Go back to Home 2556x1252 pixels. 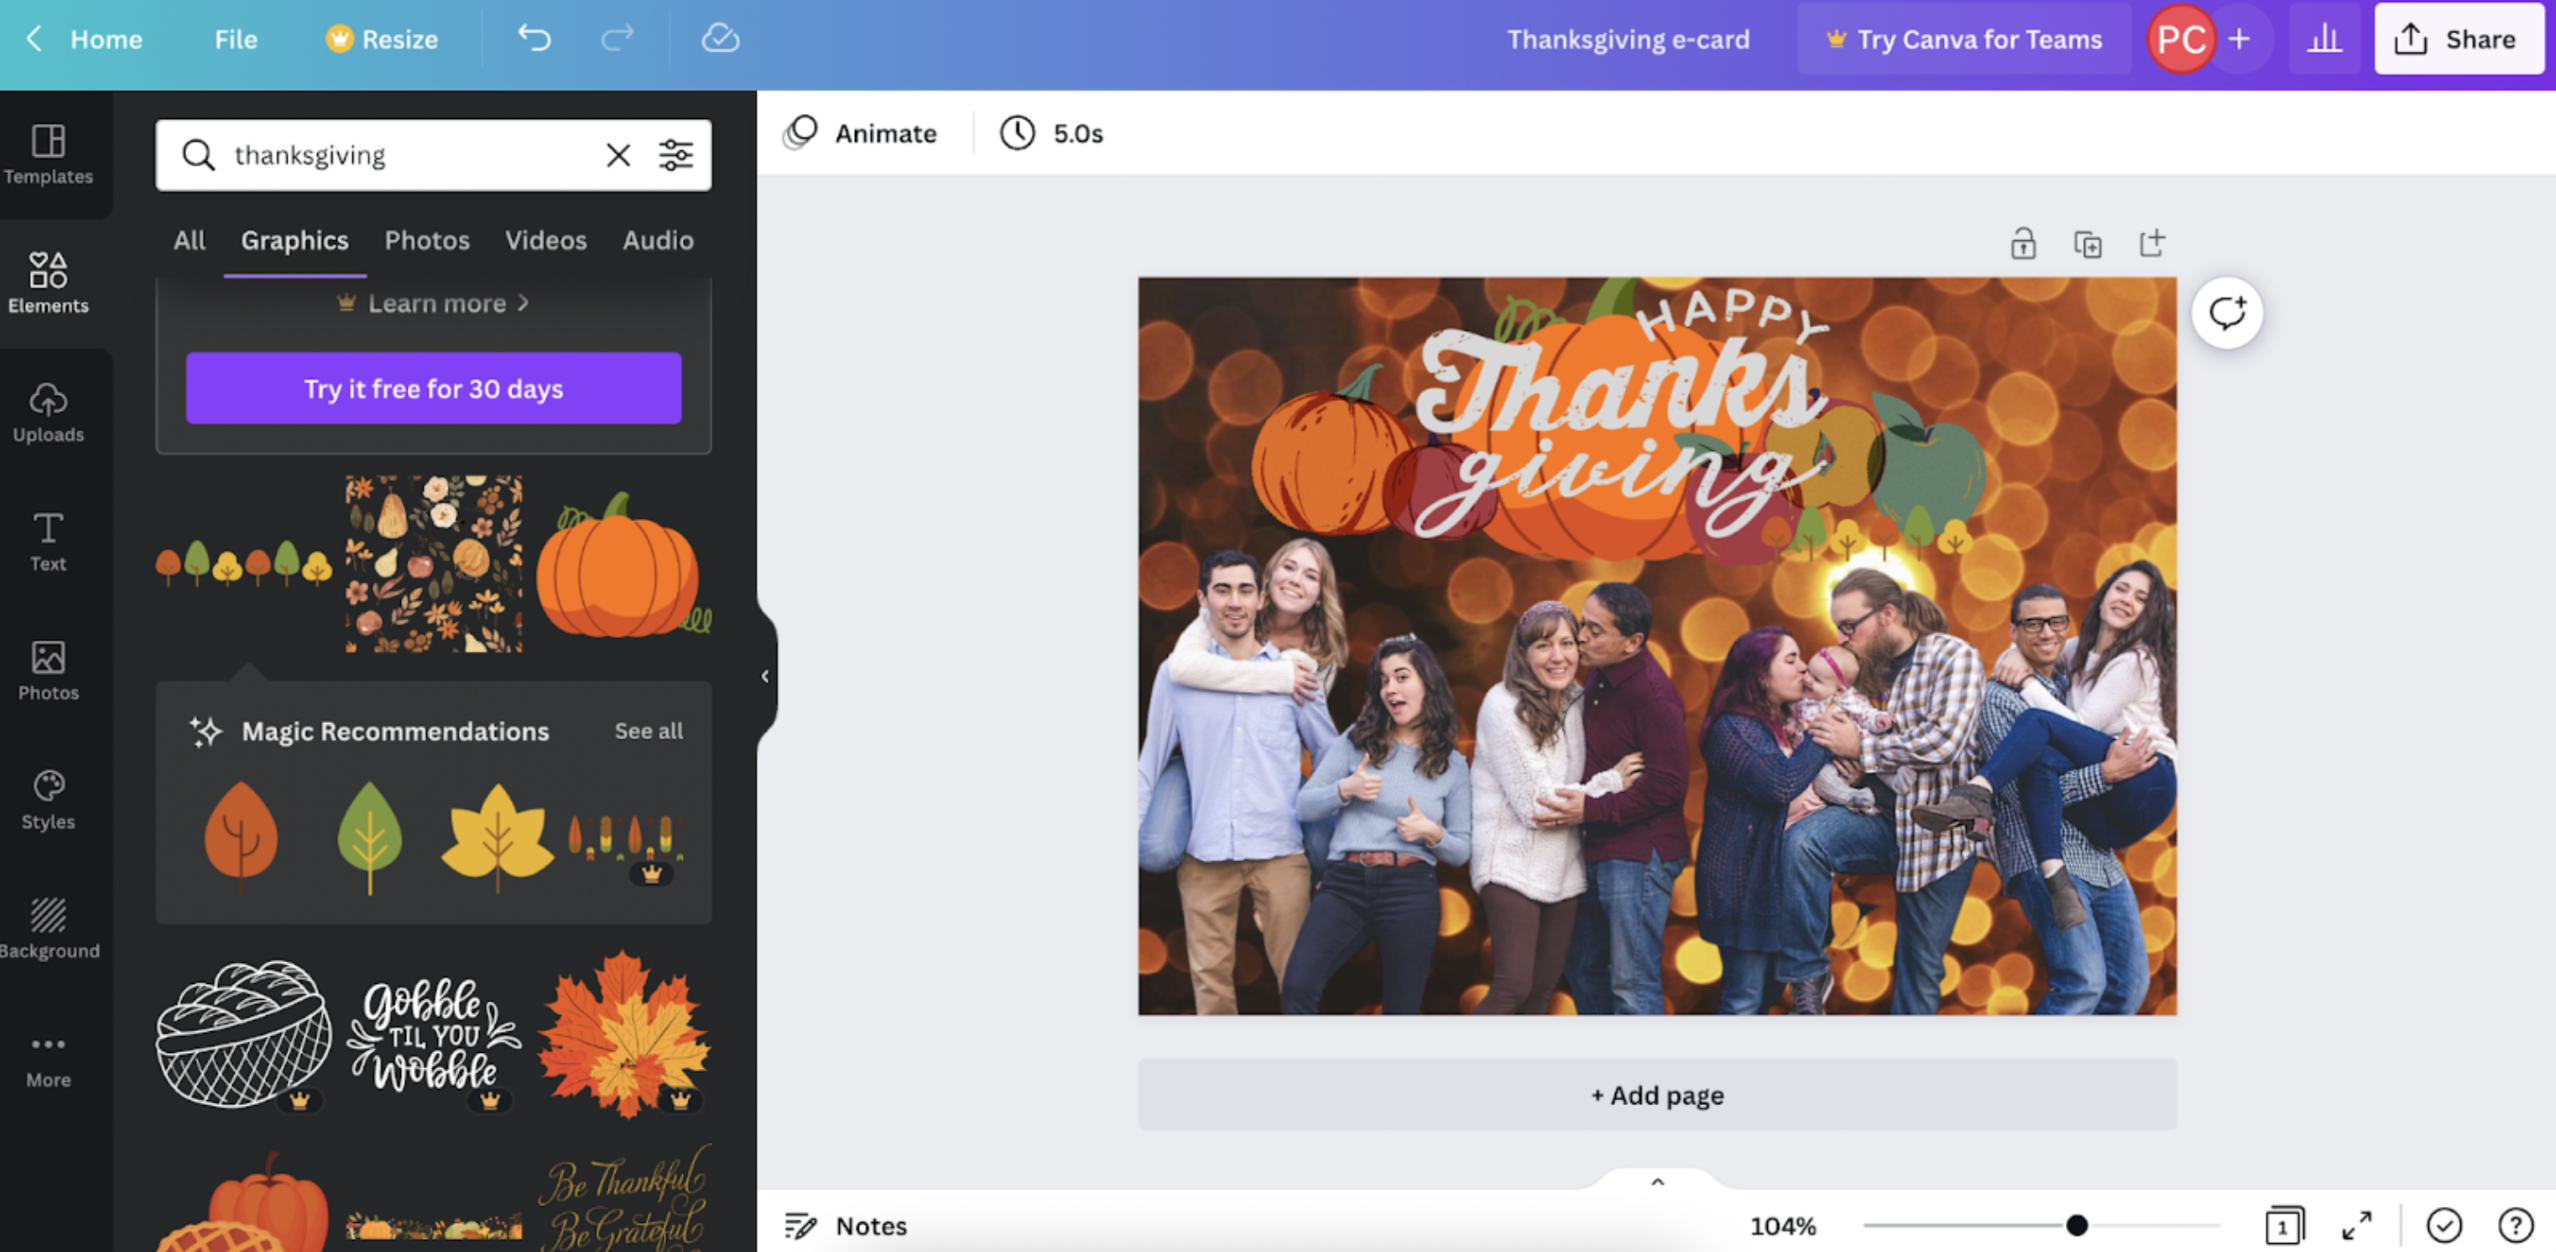[84, 38]
